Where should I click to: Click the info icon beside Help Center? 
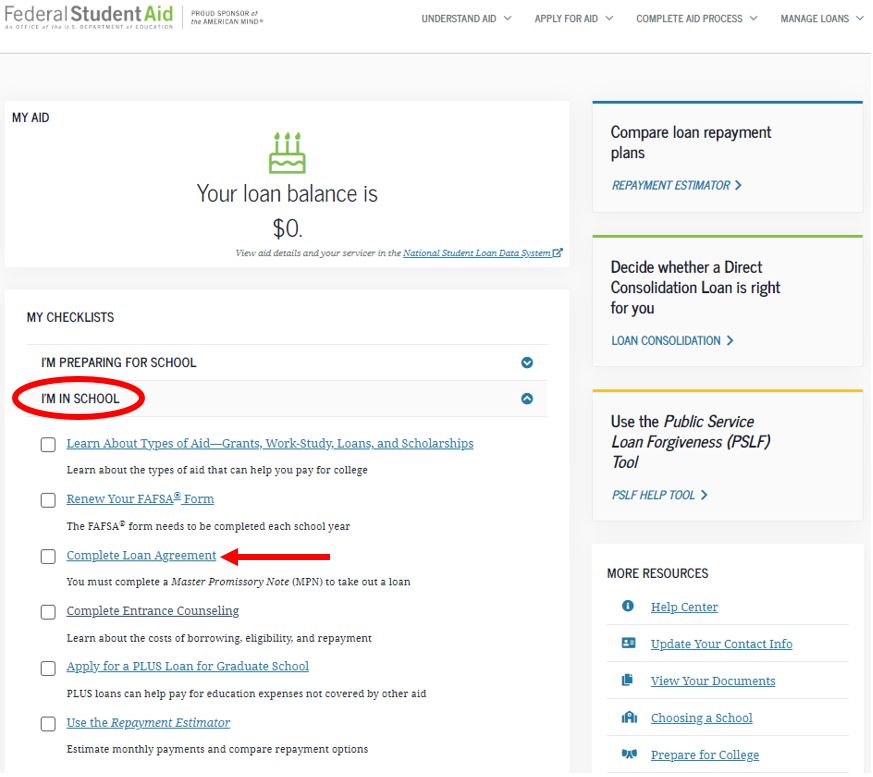(x=627, y=606)
